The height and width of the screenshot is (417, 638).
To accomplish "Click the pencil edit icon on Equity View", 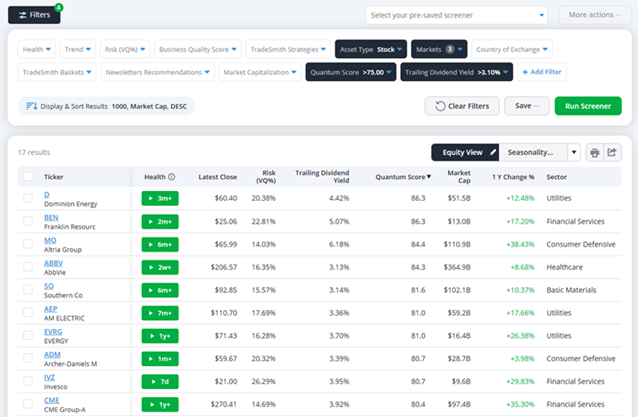I will click(x=493, y=152).
